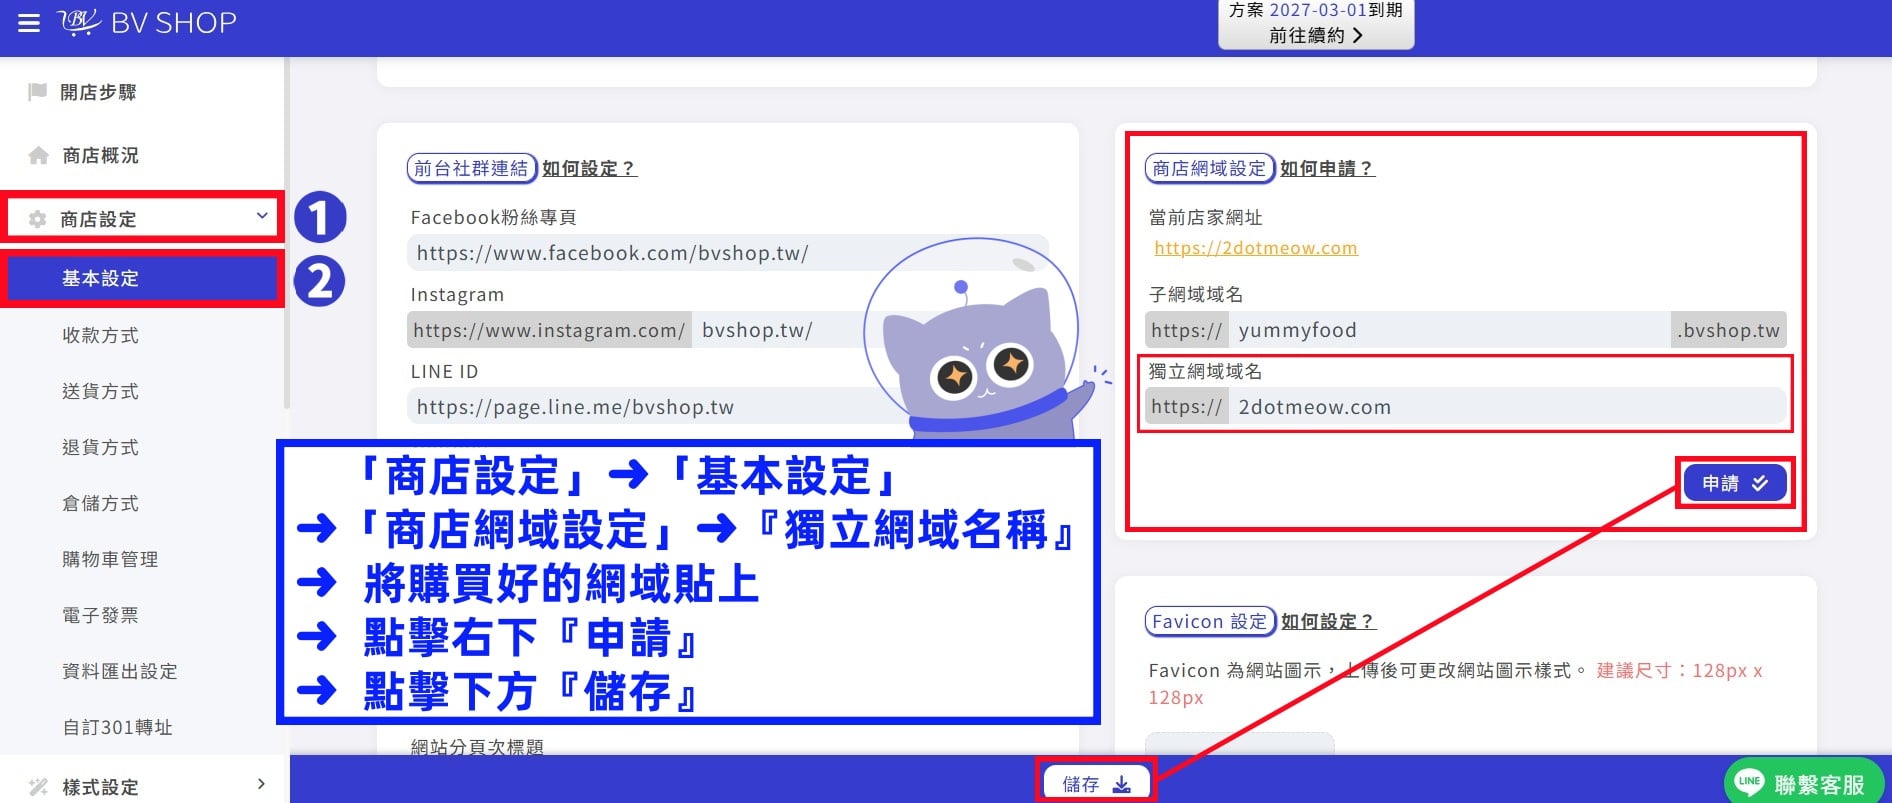Image resolution: width=1892 pixels, height=803 pixels.
Task: Click the home icon beside 商店概況
Action: (x=39, y=155)
